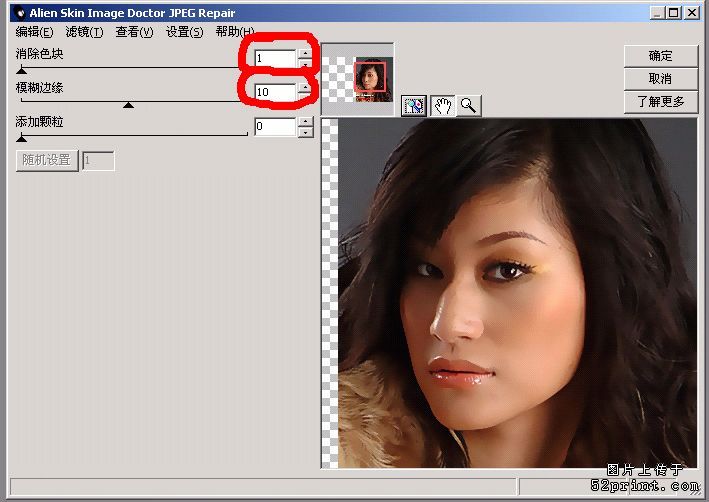Click the random seed number field
The image size is (709, 502).
[x=98, y=161]
